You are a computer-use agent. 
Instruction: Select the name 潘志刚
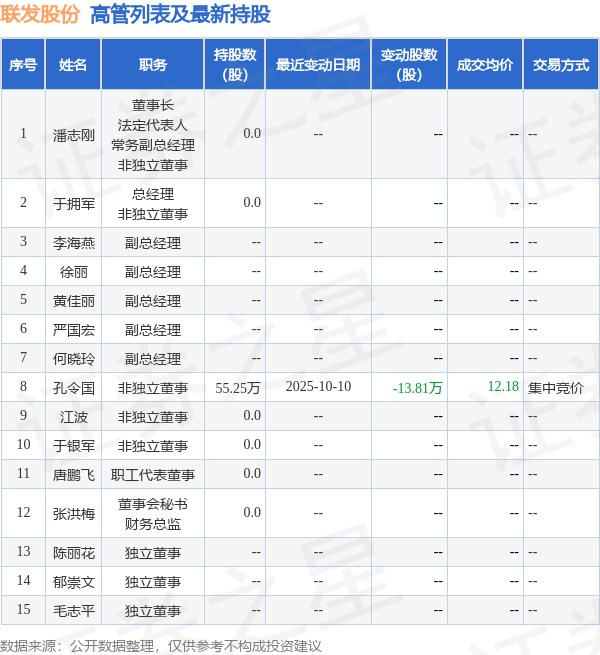(x=74, y=135)
